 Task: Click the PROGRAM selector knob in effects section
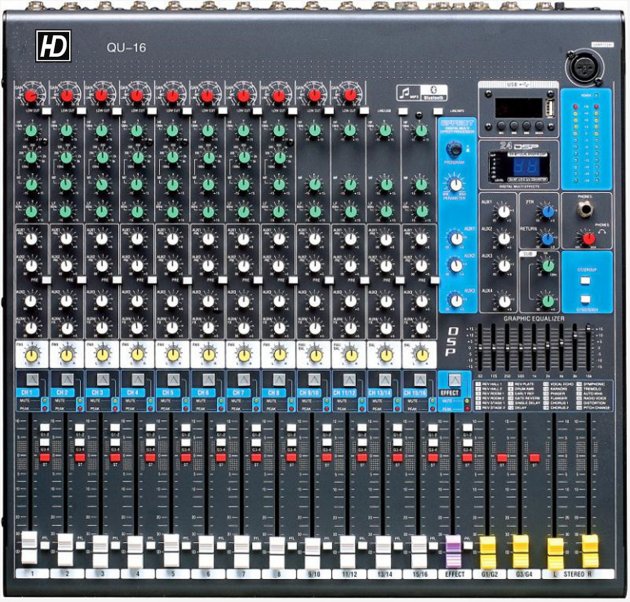454,149
